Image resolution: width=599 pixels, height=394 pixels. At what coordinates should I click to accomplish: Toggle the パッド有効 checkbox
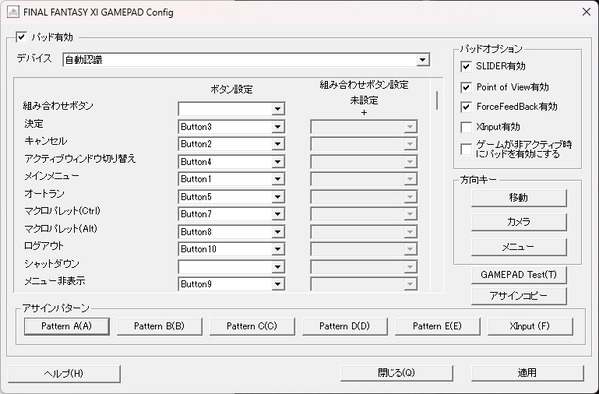tap(21, 37)
